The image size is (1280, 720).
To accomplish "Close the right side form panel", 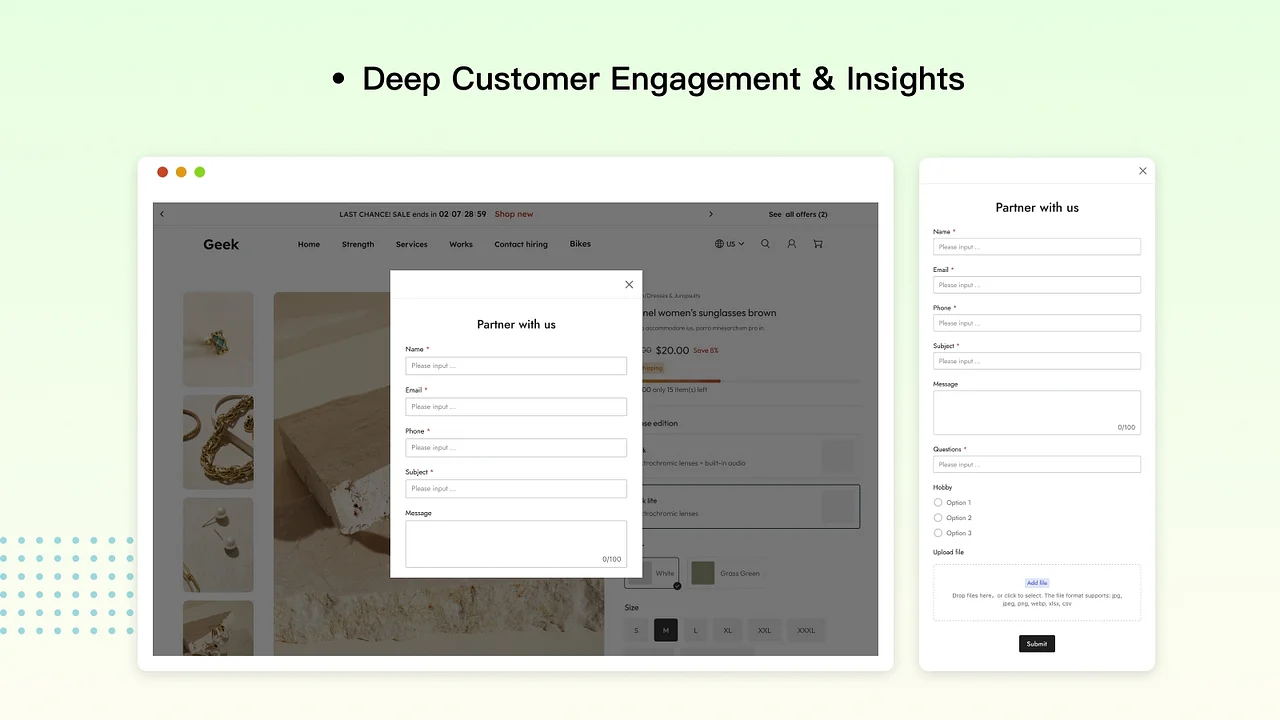I will coord(1143,171).
